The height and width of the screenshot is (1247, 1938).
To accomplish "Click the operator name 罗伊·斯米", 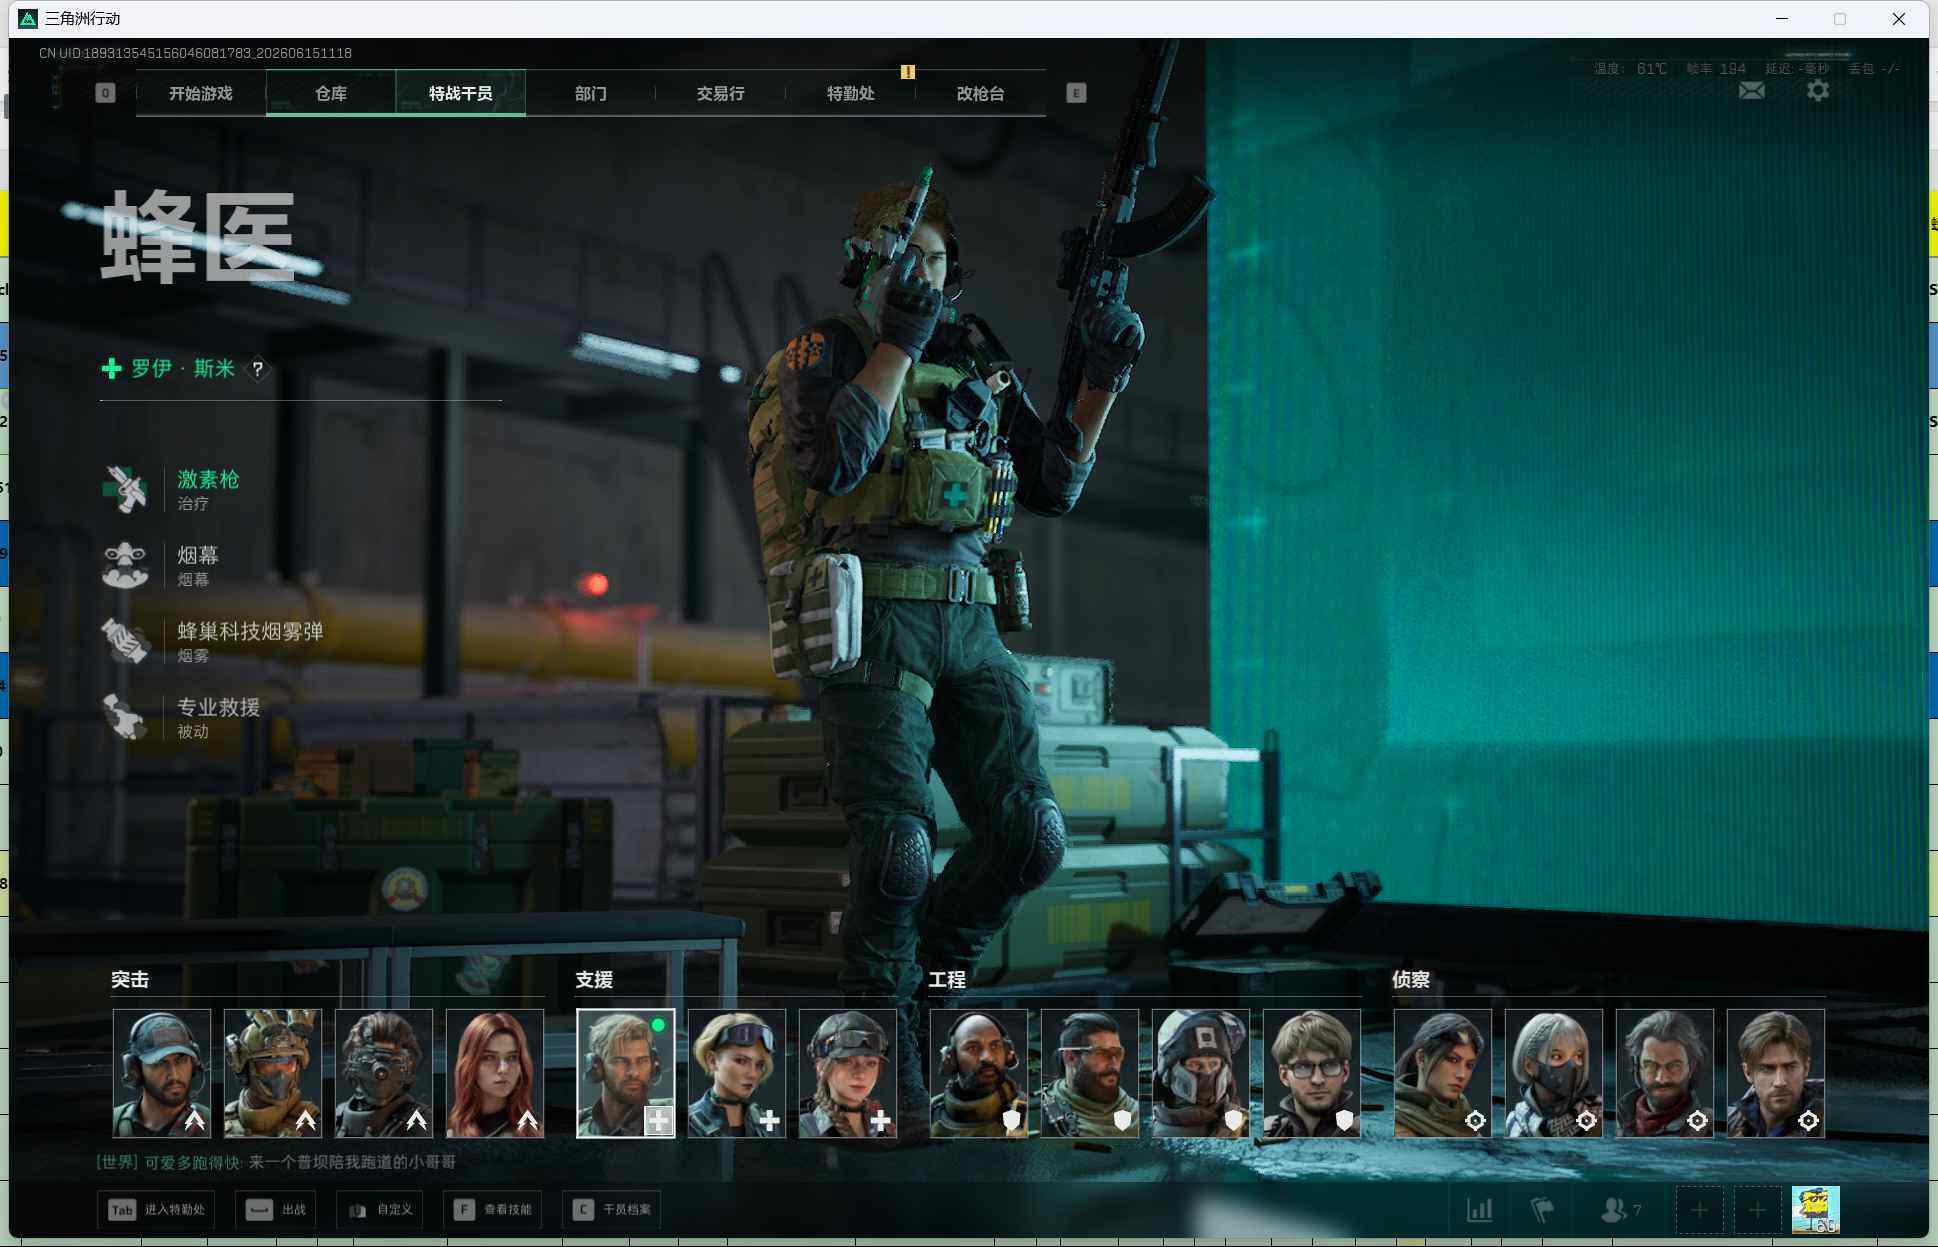I will click(x=183, y=369).
